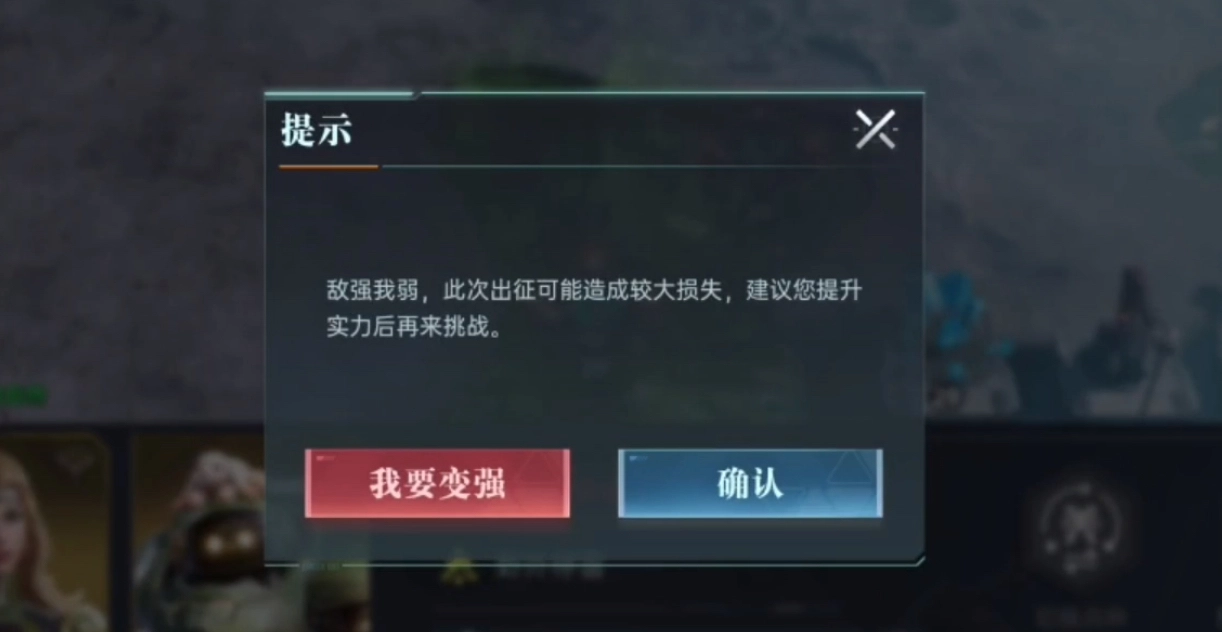Screen dimensions: 1222x632
Task: Click the orange underline beneath the 提示 title
Action: pyautogui.click(x=329, y=166)
